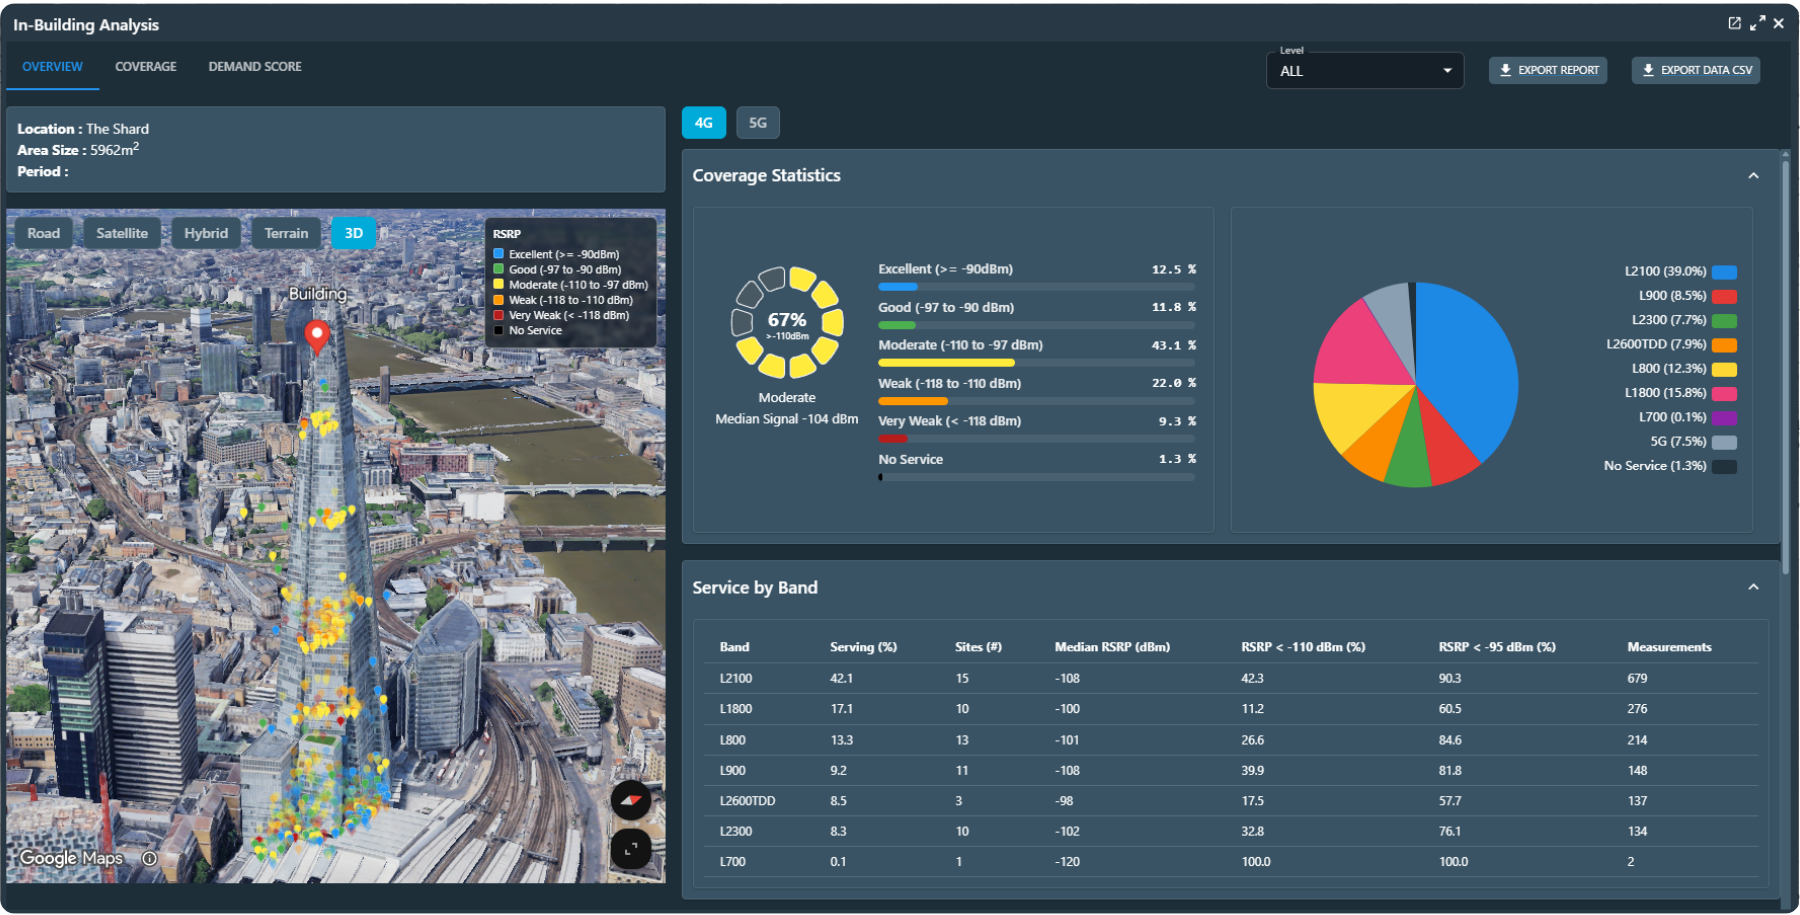Open the Demand Score tab

point(255,67)
